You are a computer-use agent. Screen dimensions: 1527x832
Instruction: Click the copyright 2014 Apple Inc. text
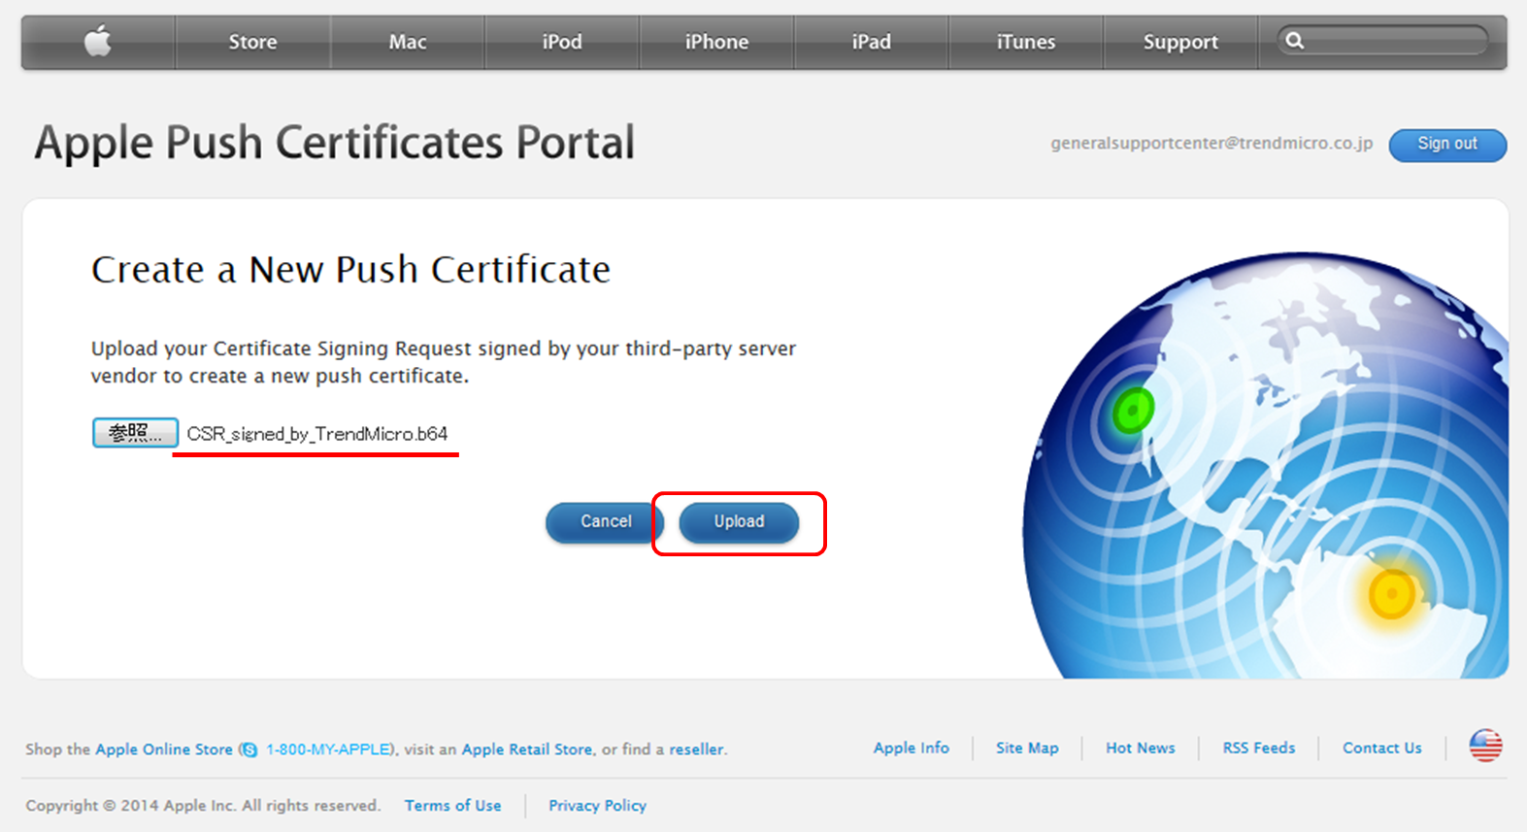203,805
